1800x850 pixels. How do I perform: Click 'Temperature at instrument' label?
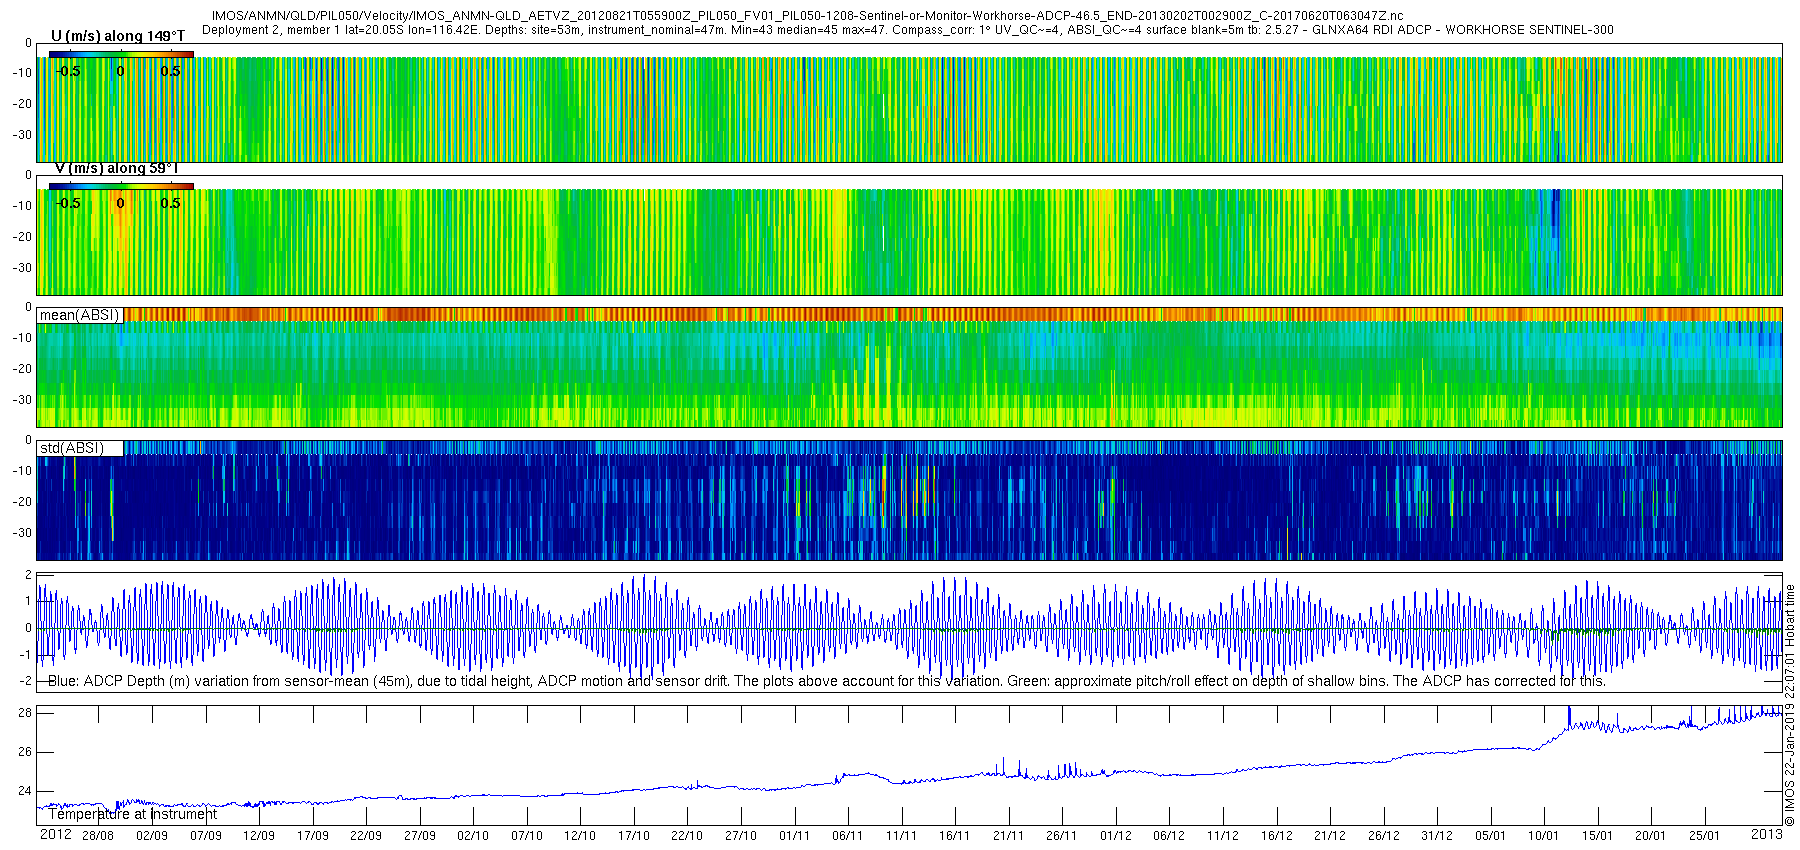tap(133, 814)
